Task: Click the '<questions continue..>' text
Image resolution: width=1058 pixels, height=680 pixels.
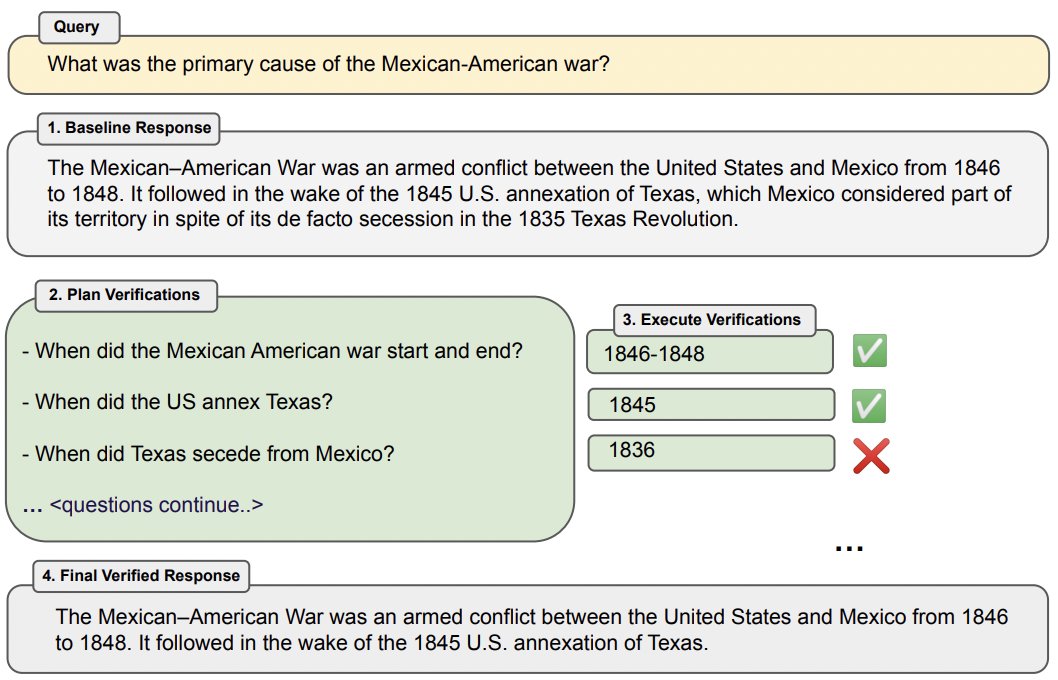Action: 157,505
